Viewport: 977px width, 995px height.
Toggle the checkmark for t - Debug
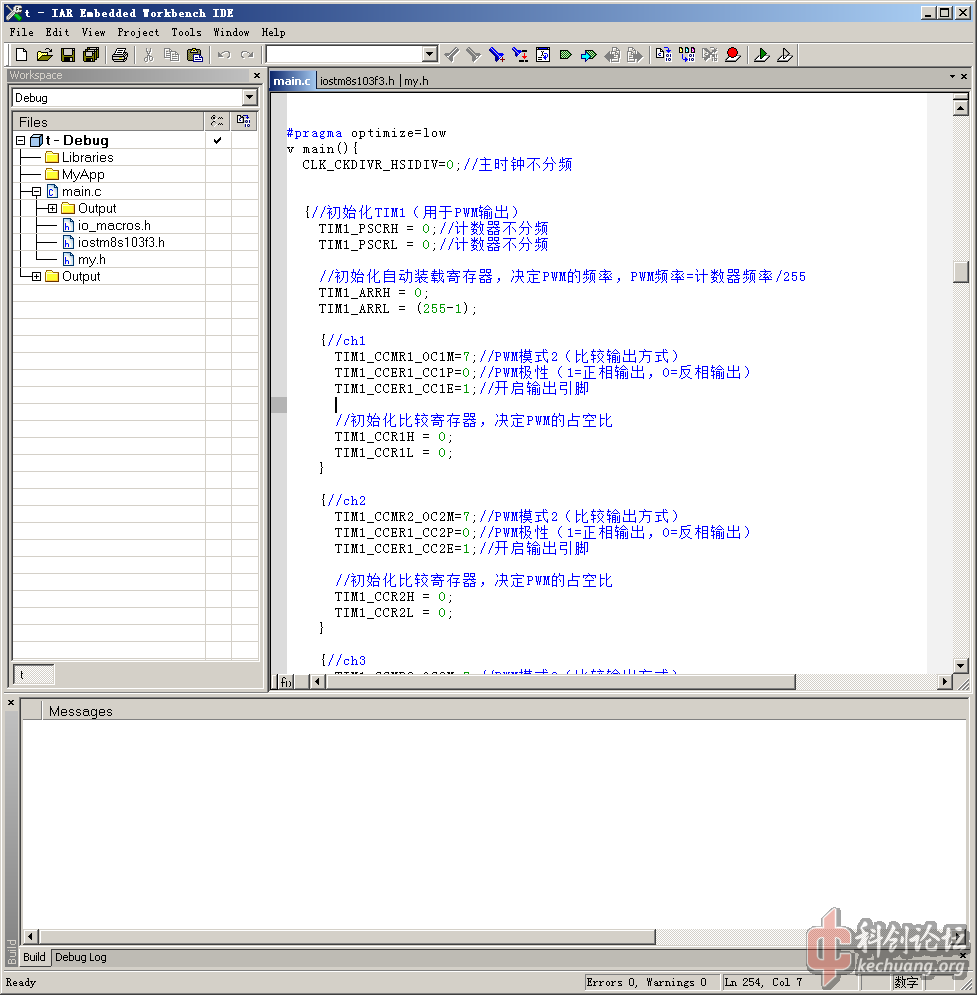click(x=218, y=140)
